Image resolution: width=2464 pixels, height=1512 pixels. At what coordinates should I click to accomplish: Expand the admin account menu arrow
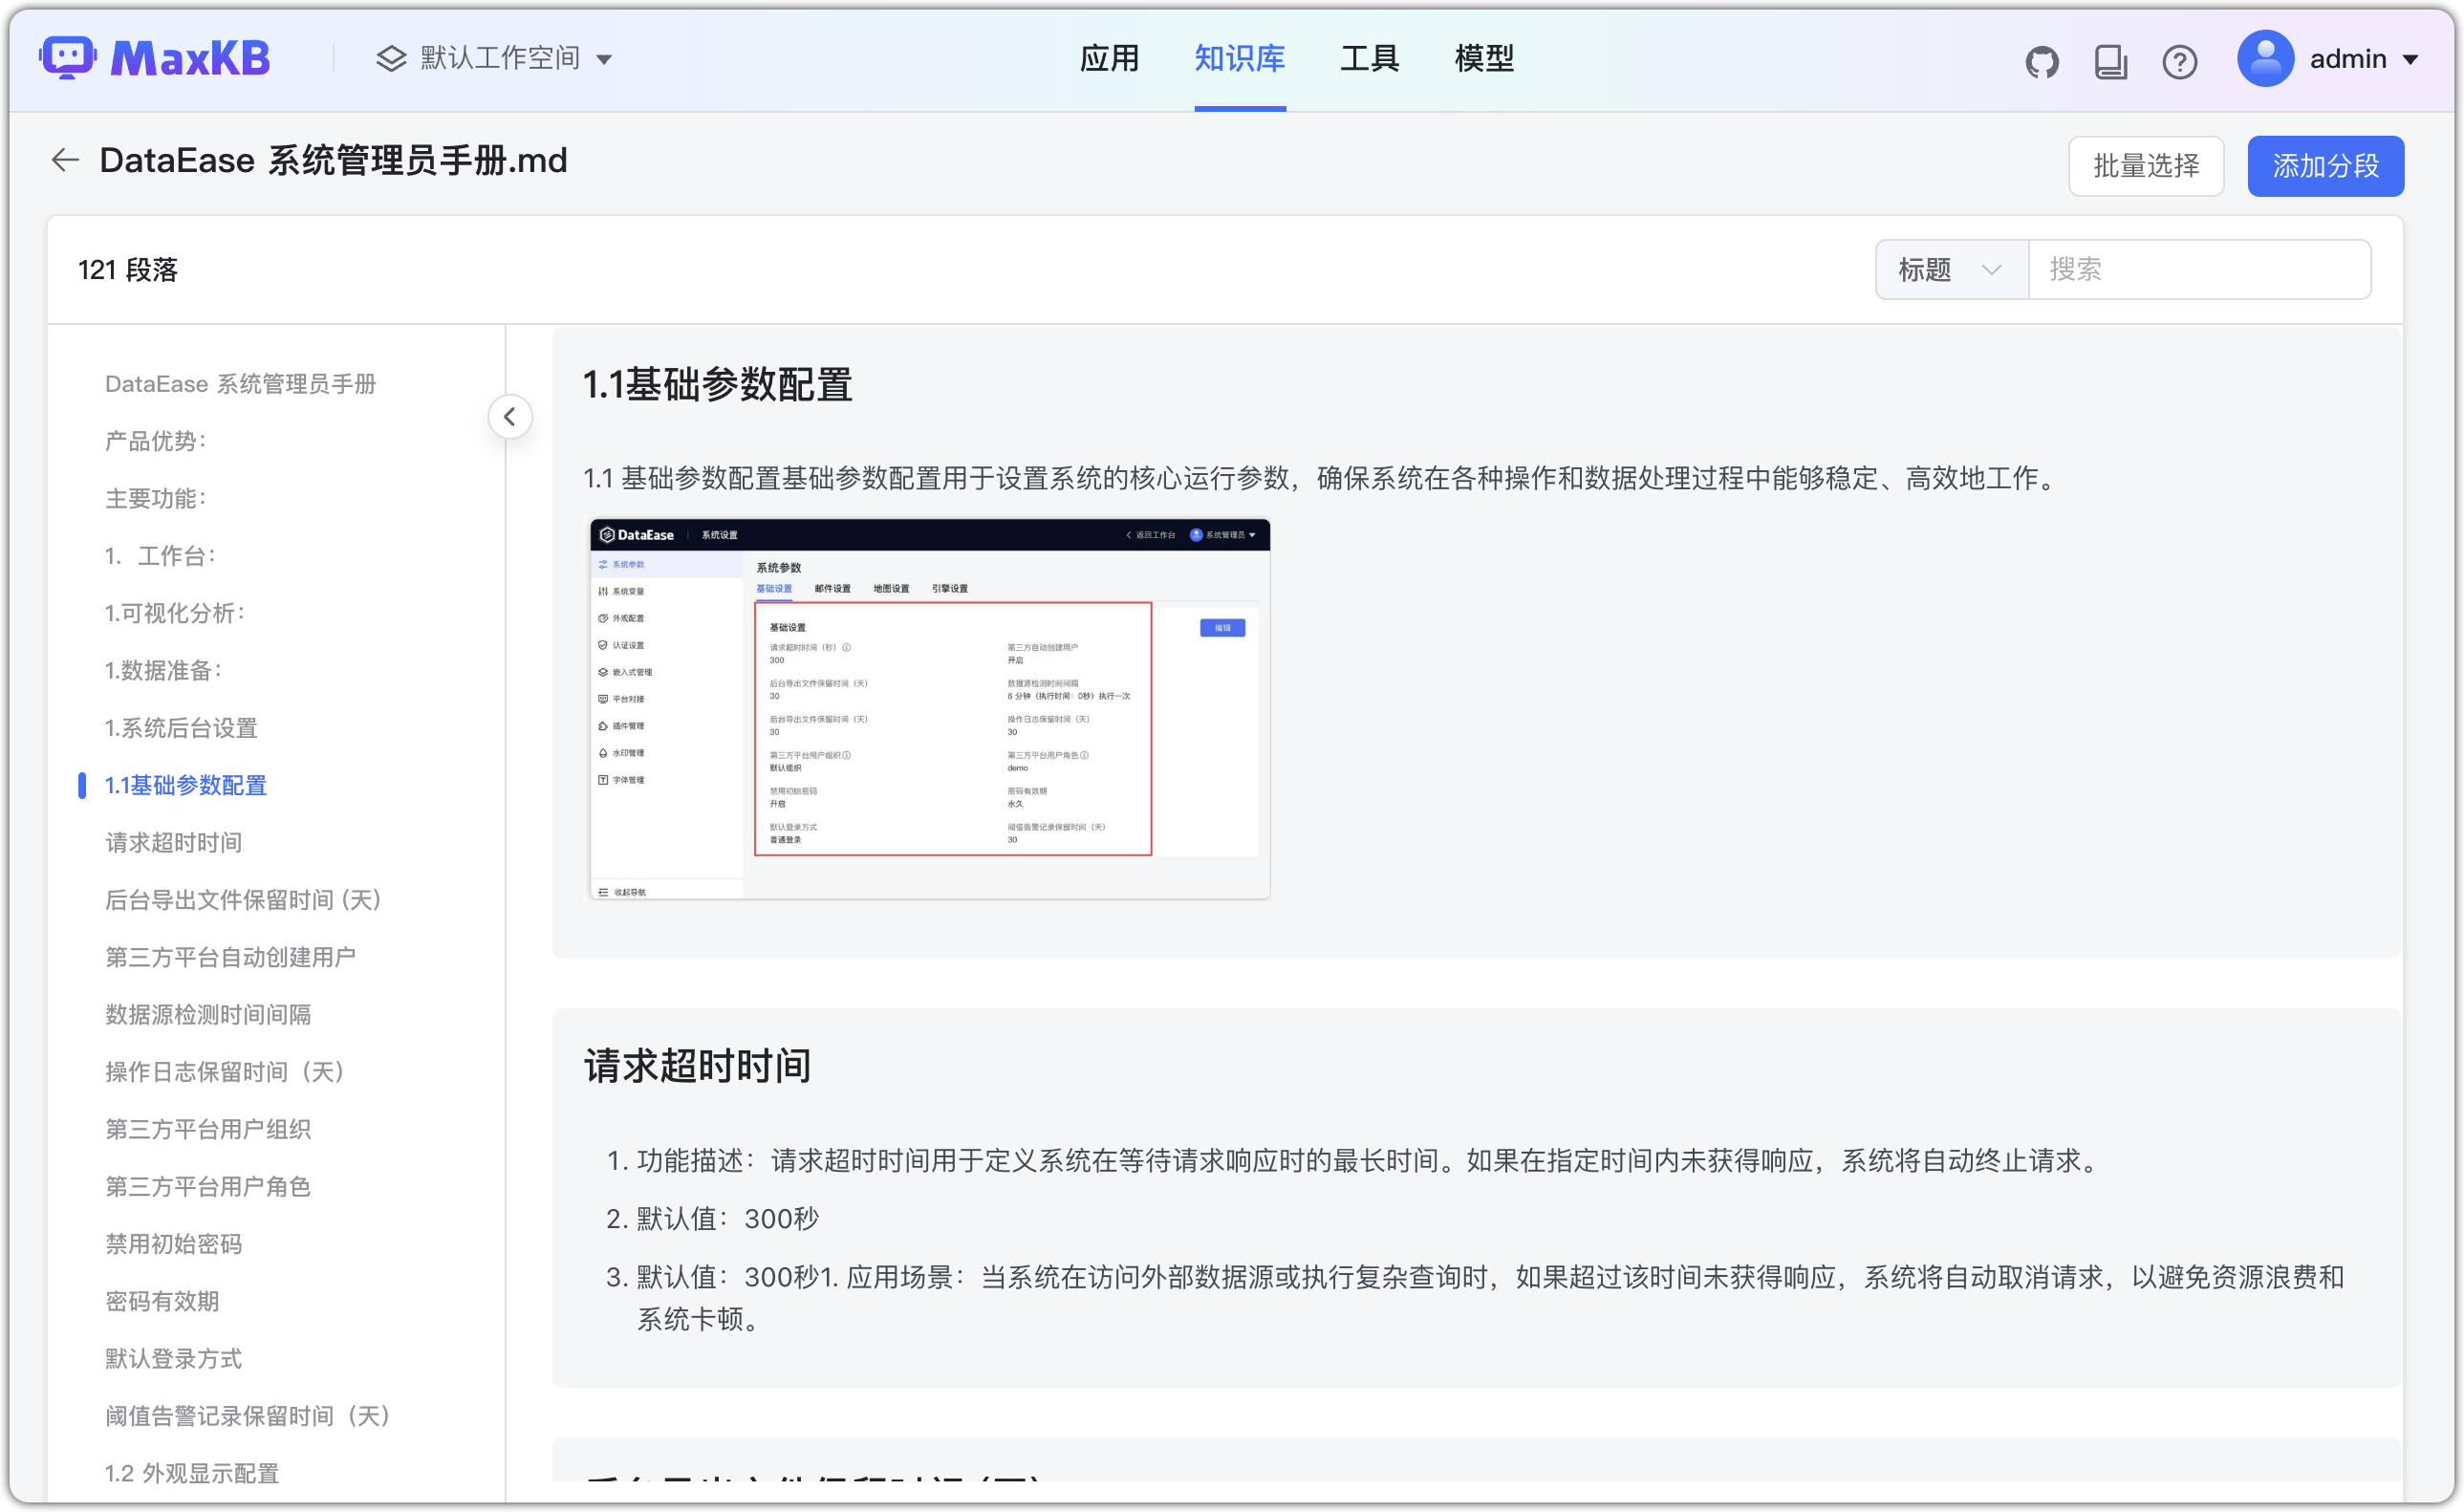[x=2411, y=60]
